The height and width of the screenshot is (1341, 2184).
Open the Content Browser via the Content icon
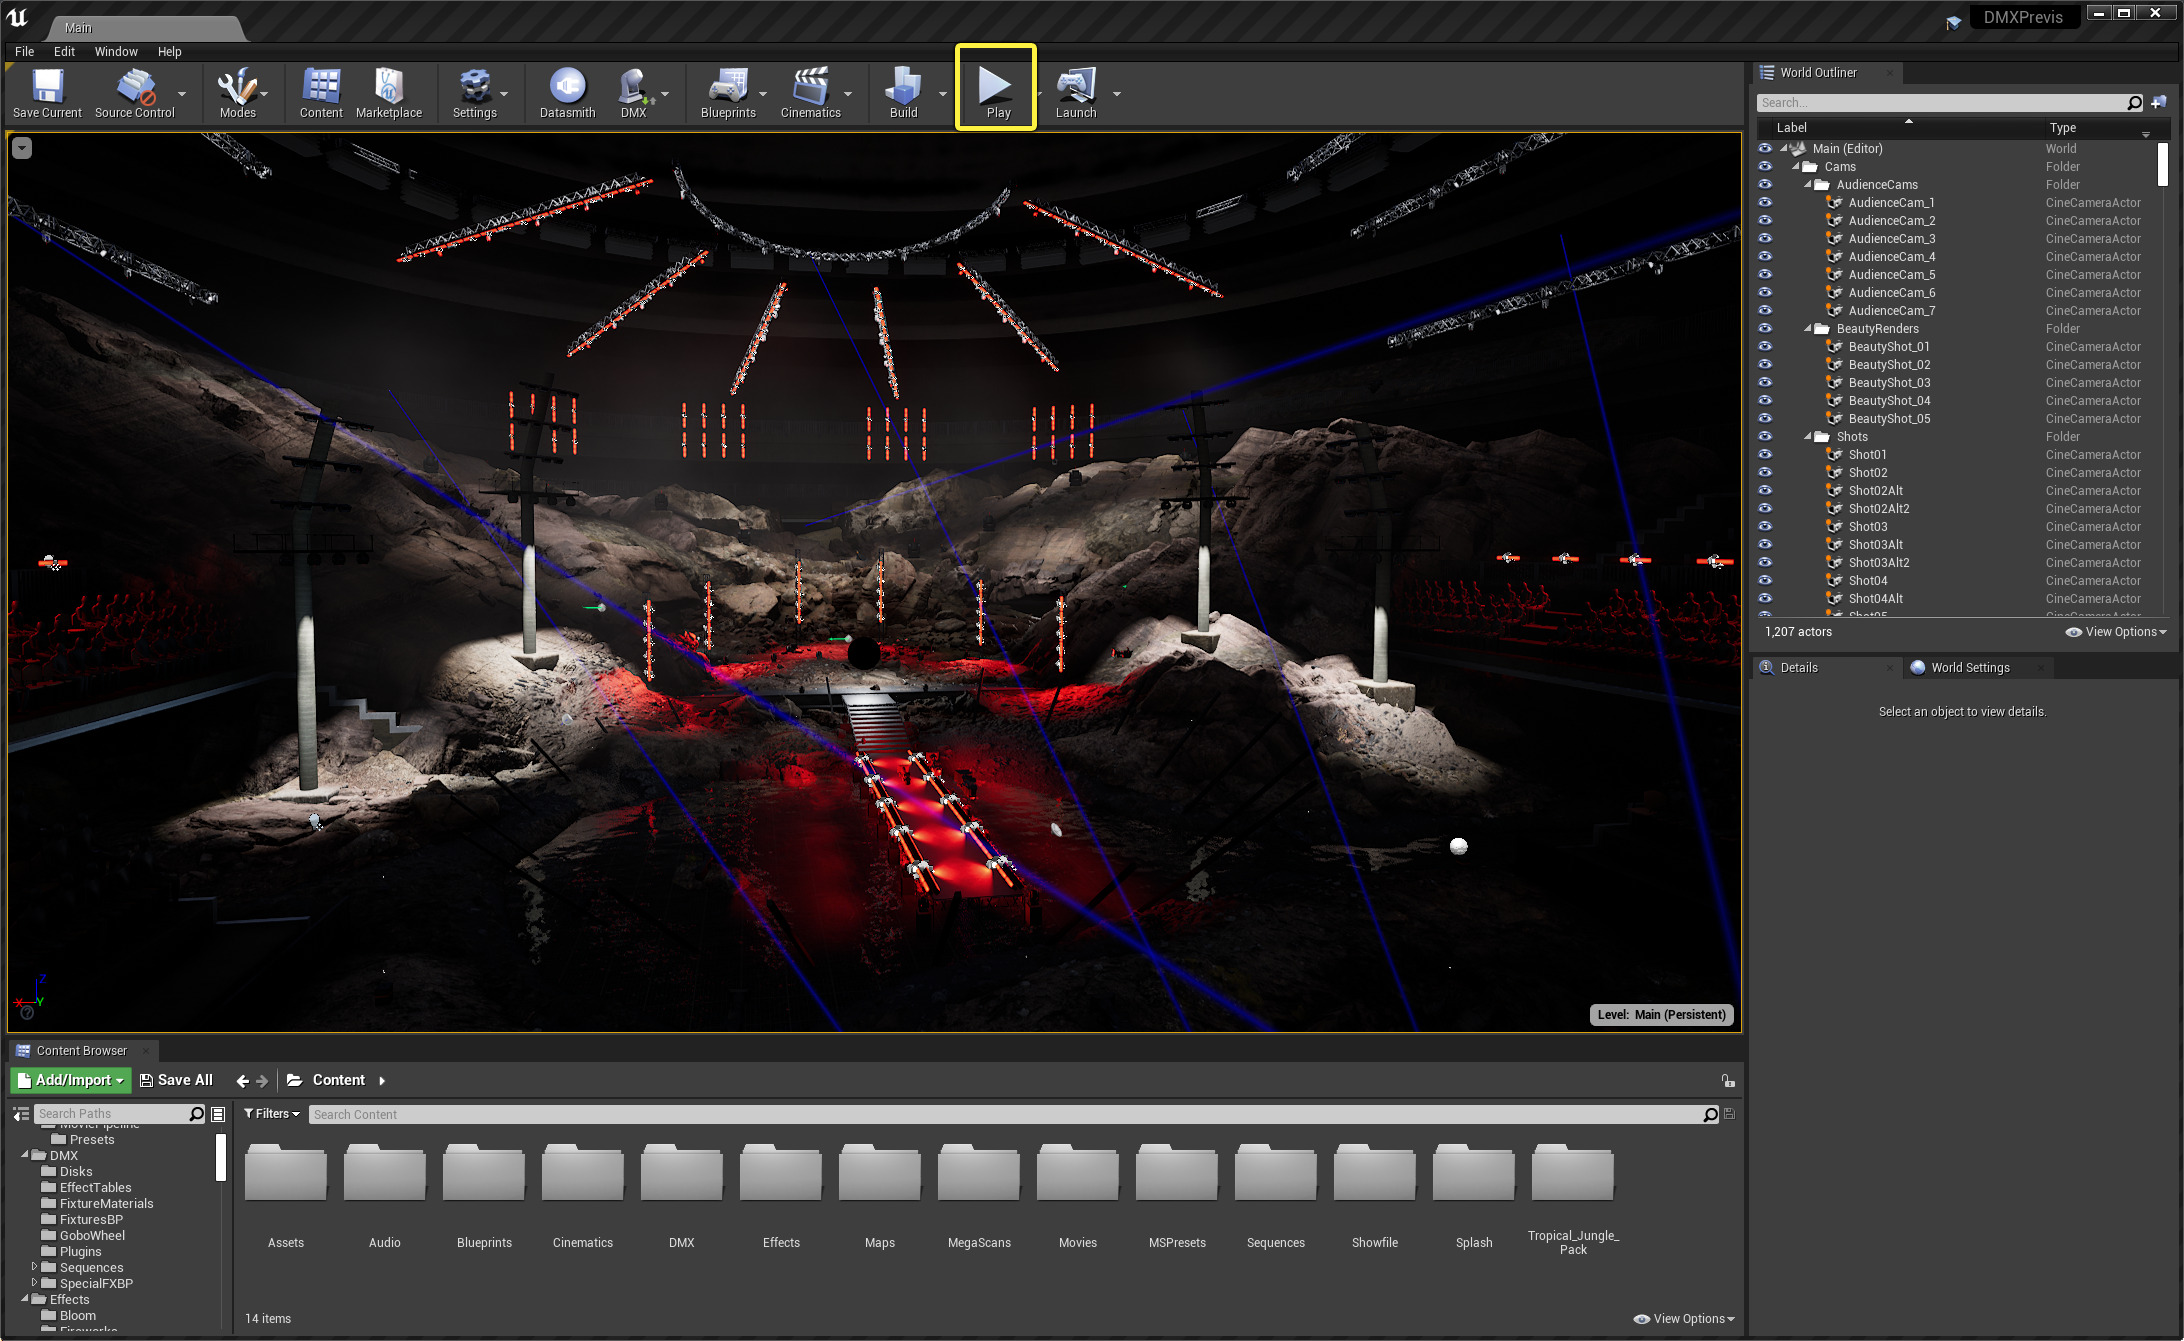coord(320,92)
